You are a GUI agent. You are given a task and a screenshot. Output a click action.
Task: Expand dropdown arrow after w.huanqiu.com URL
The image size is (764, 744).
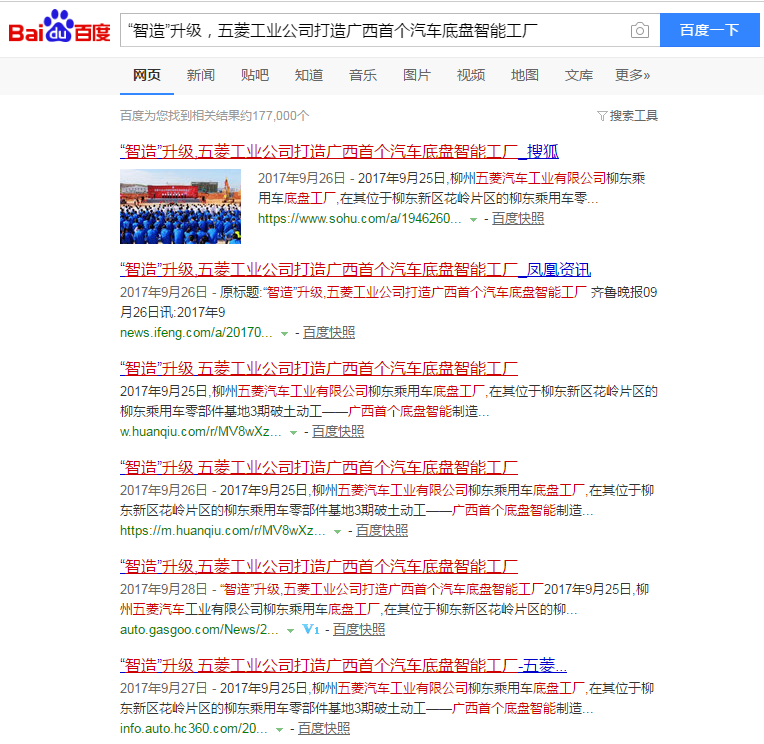click(293, 433)
